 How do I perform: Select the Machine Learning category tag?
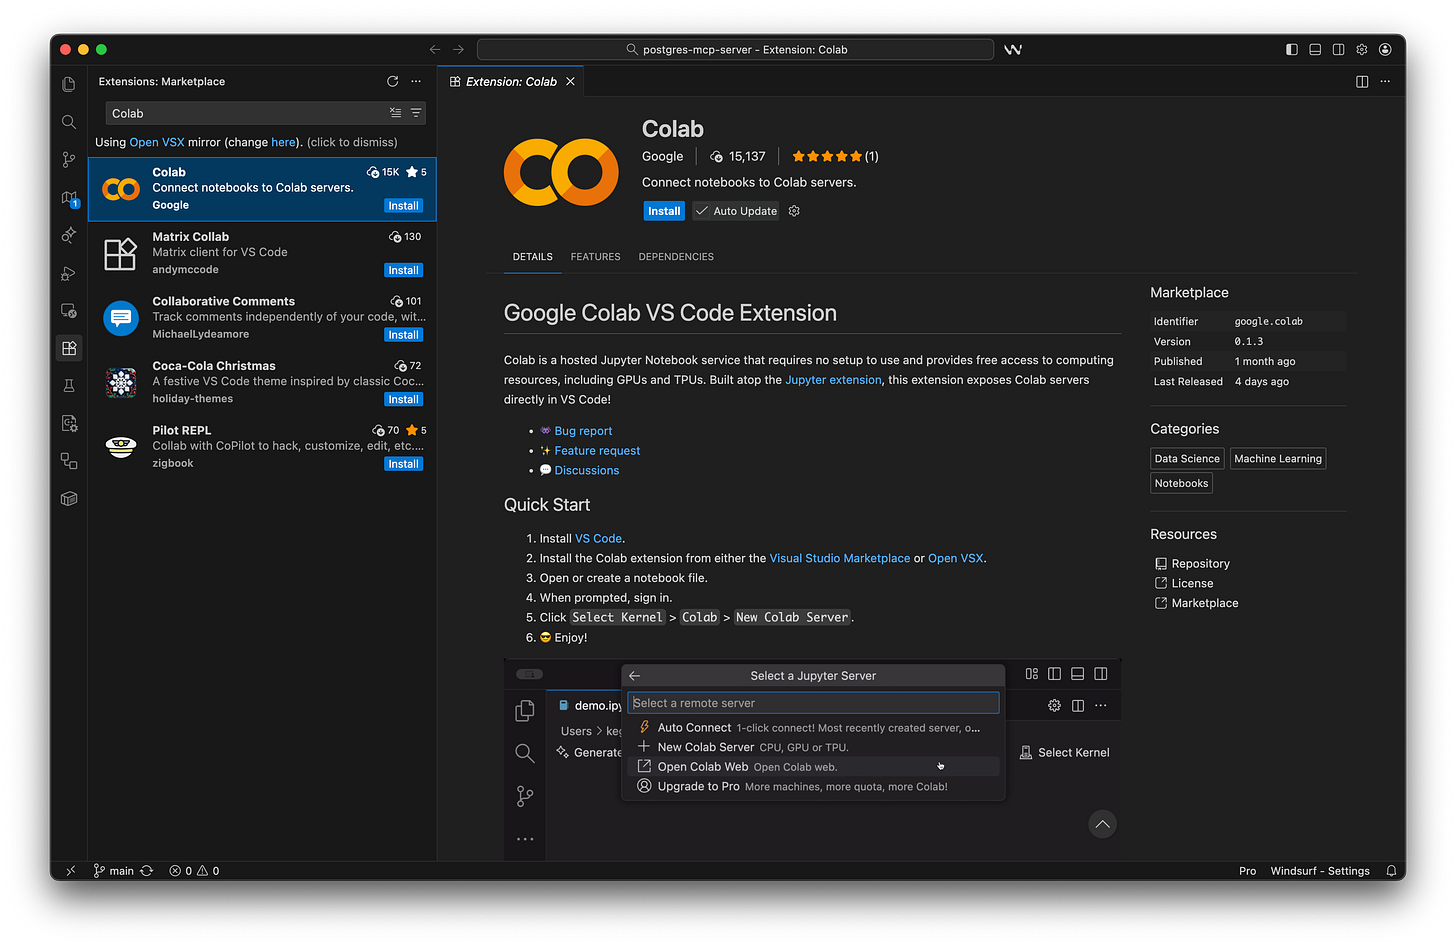tap(1278, 459)
